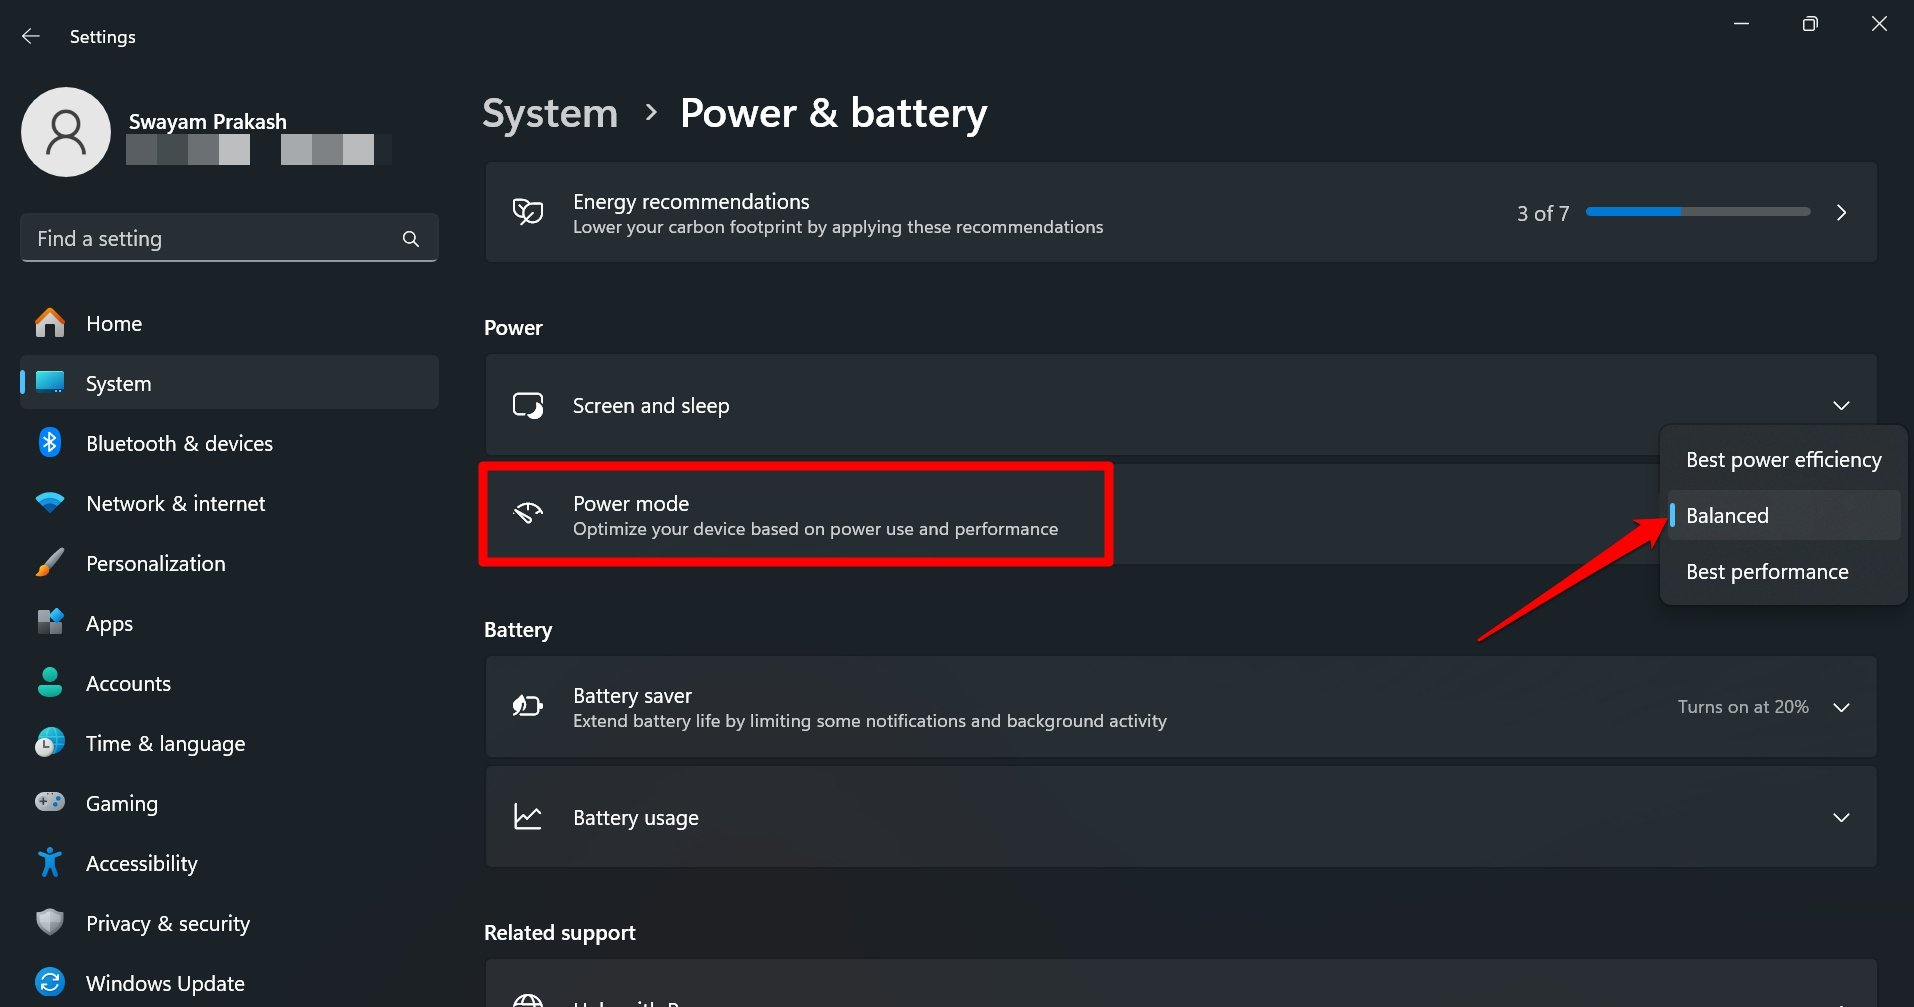Open the Battery saver icon

pyautogui.click(x=527, y=706)
